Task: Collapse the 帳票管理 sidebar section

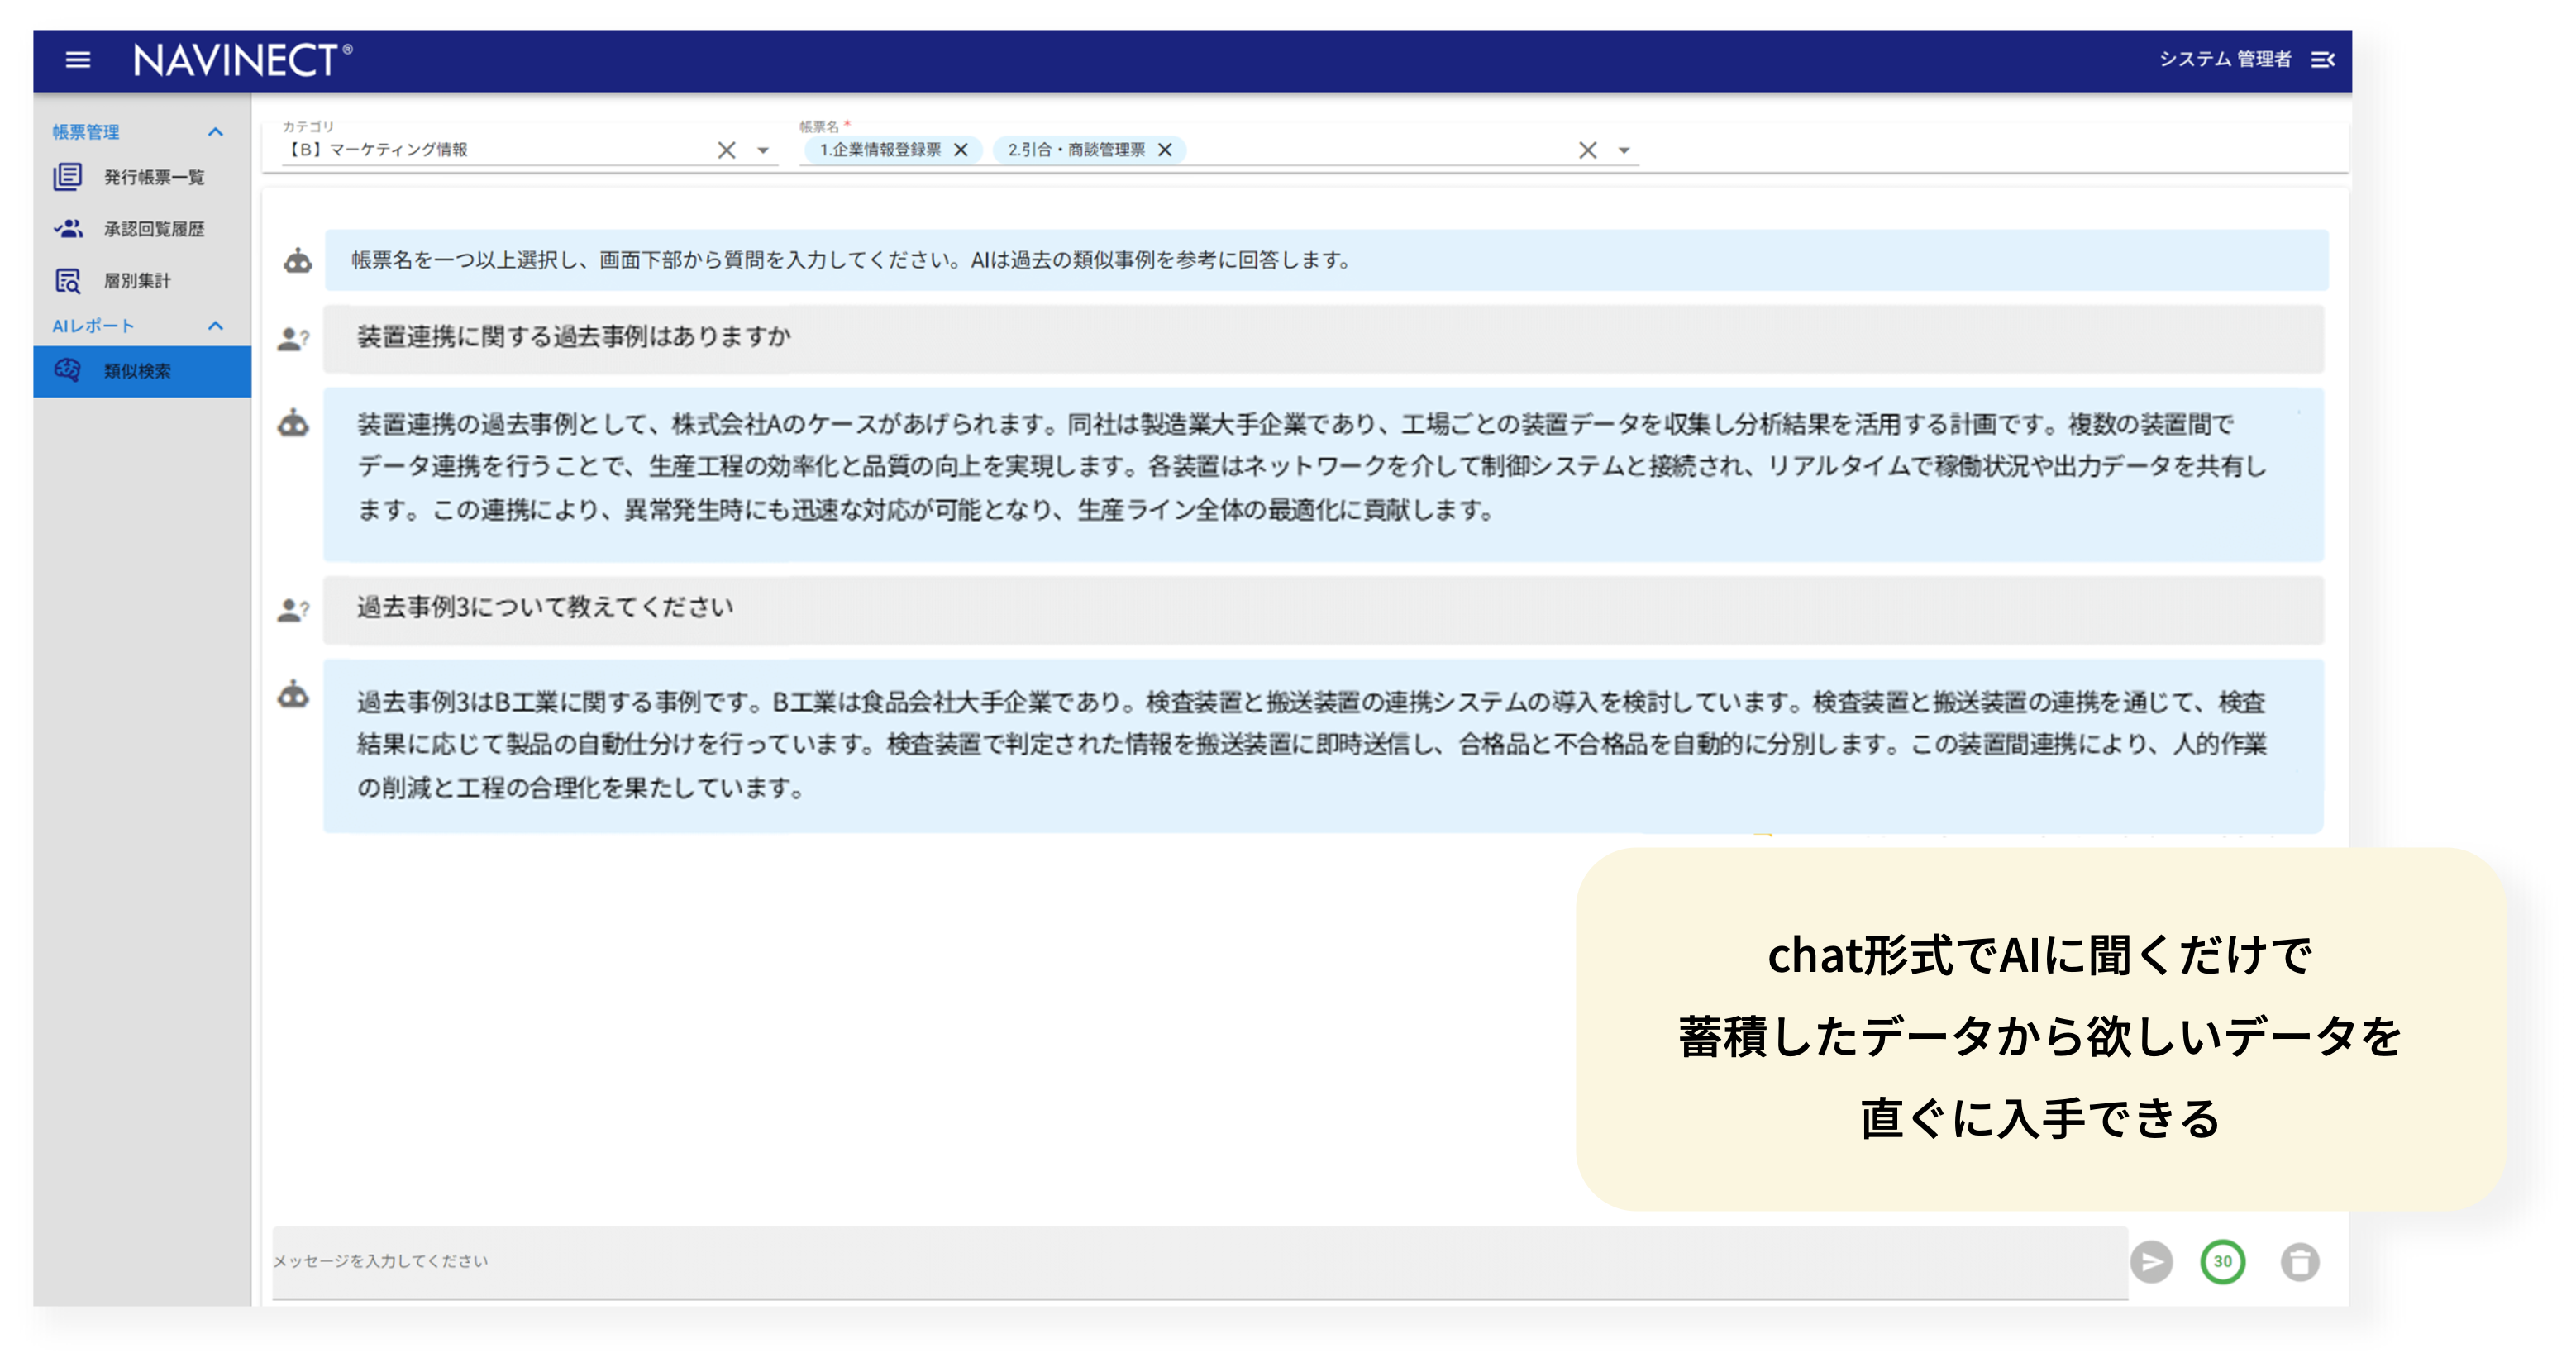Action: click(216, 131)
